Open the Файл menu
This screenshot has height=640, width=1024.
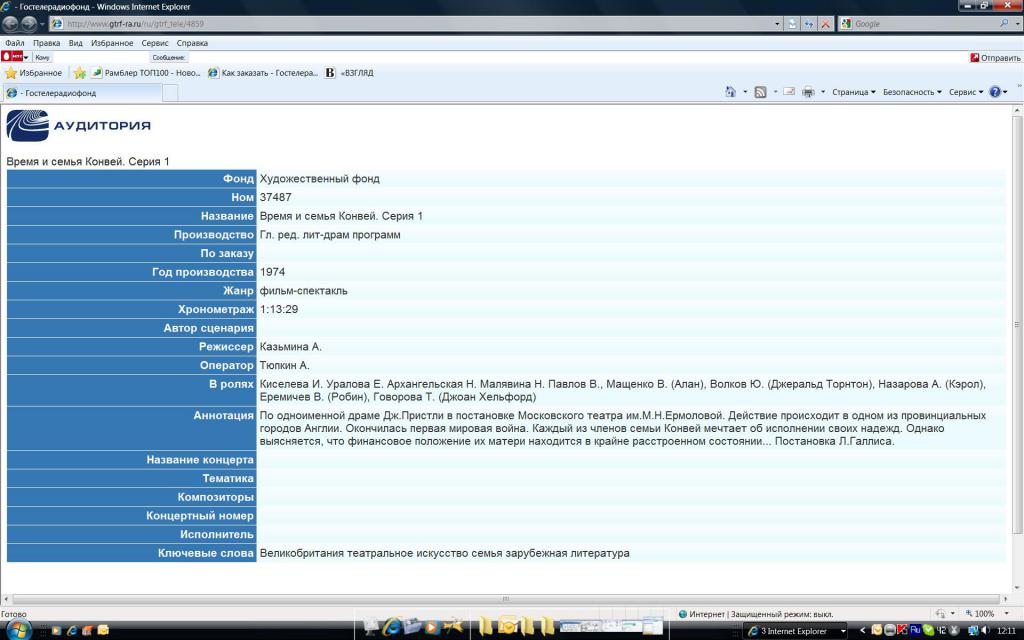click(x=15, y=43)
